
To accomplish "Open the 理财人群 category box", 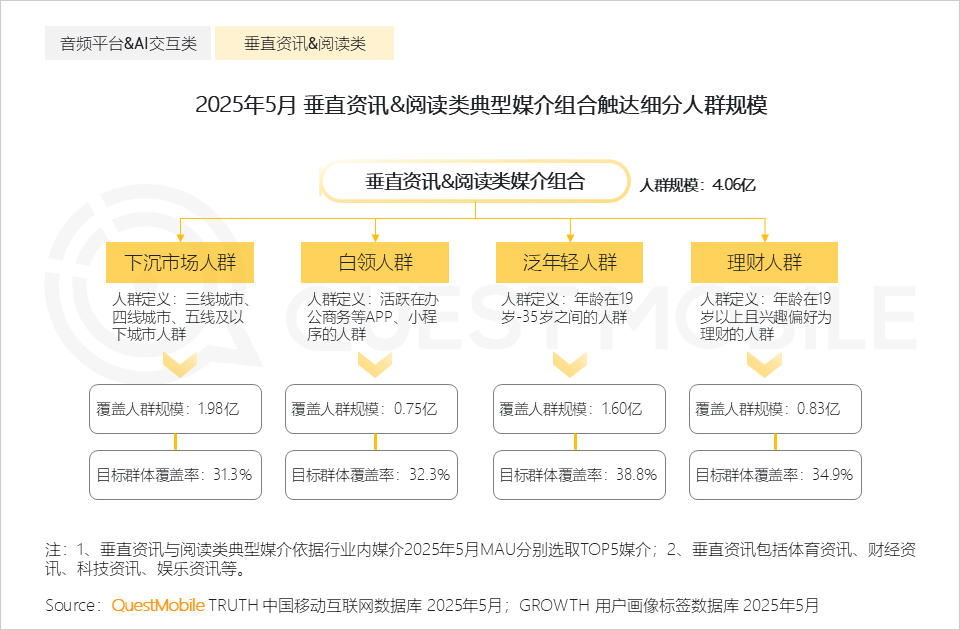I will pyautogui.click(x=765, y=263).
